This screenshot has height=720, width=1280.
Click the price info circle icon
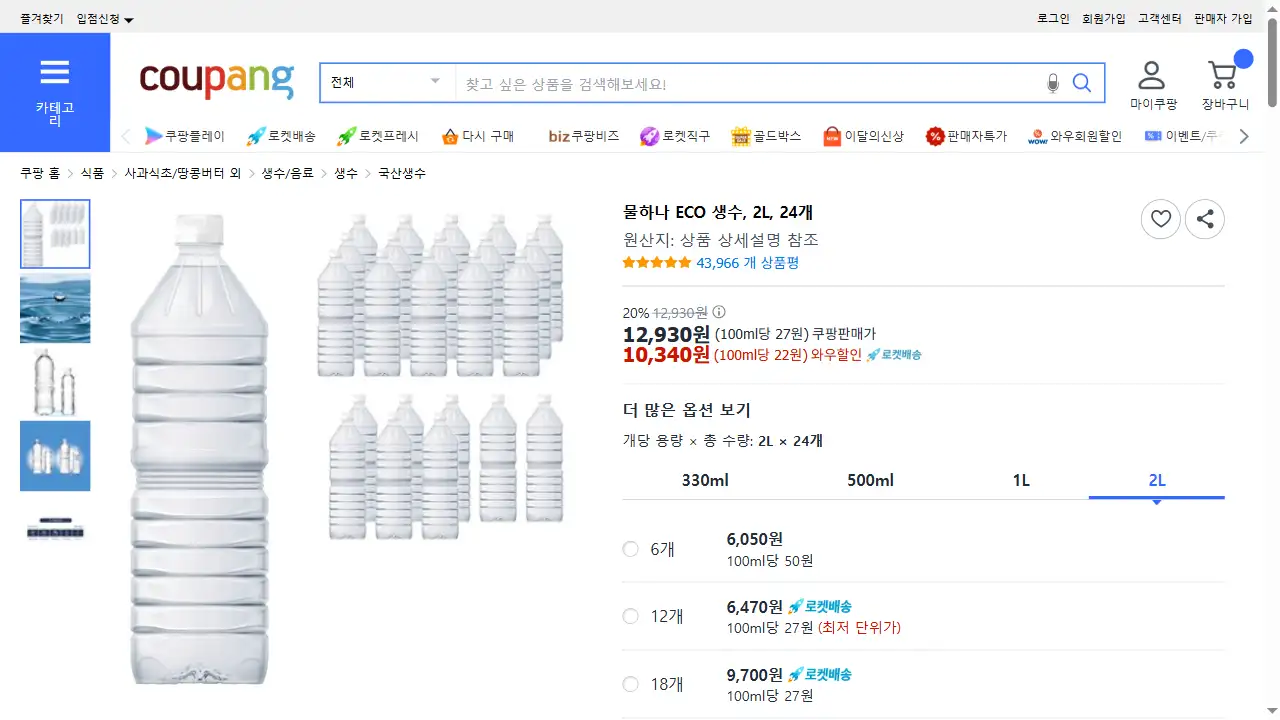pyautogui.click(x=719, y=312)
